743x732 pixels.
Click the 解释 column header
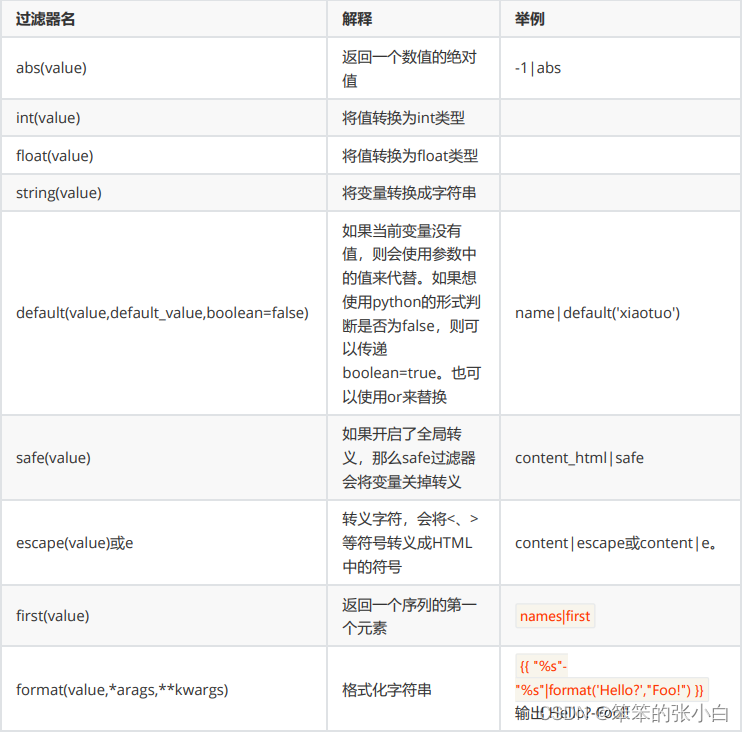(x=356, y=19)
